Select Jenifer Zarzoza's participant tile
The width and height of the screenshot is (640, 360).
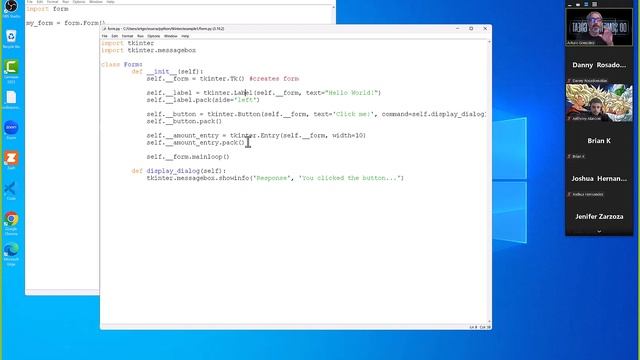pos(599,216)
